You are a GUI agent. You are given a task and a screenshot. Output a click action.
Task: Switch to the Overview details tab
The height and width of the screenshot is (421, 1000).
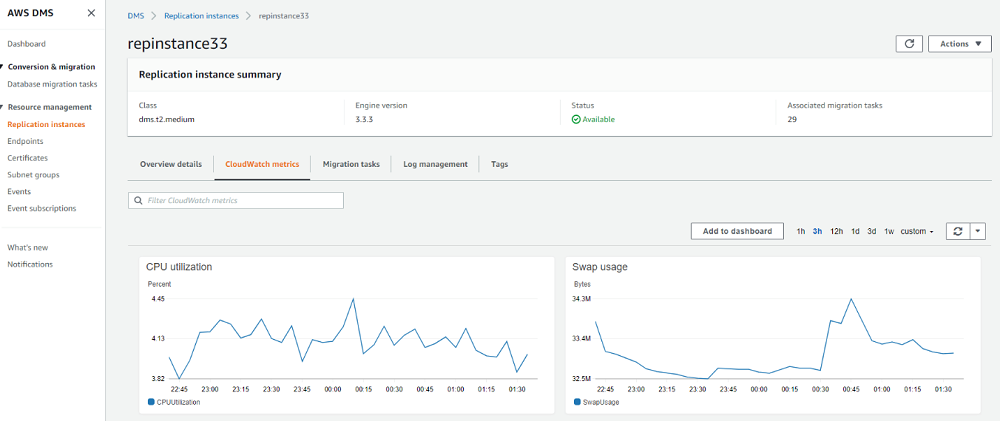pyautogui.click(x=170, y=164)
